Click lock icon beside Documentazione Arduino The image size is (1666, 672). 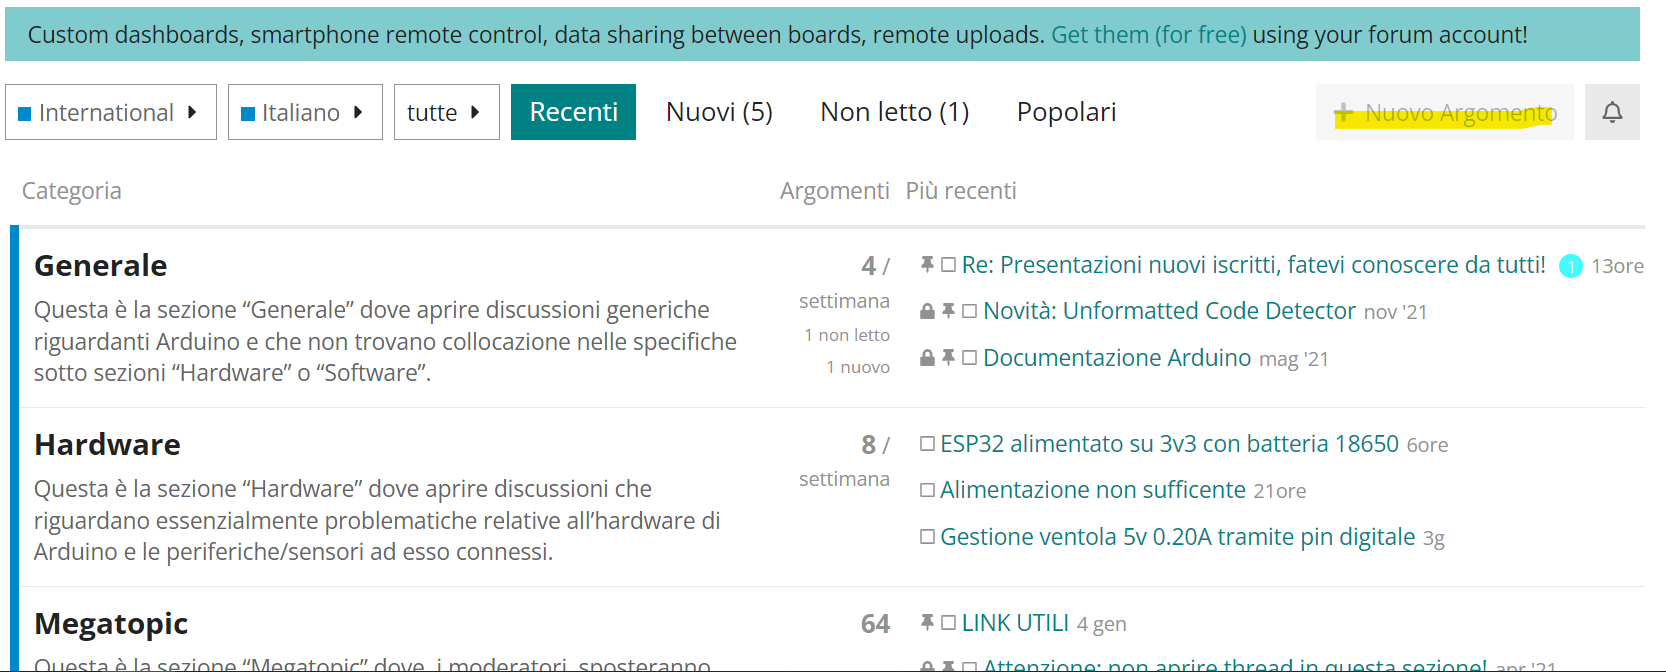click(927, 358)
